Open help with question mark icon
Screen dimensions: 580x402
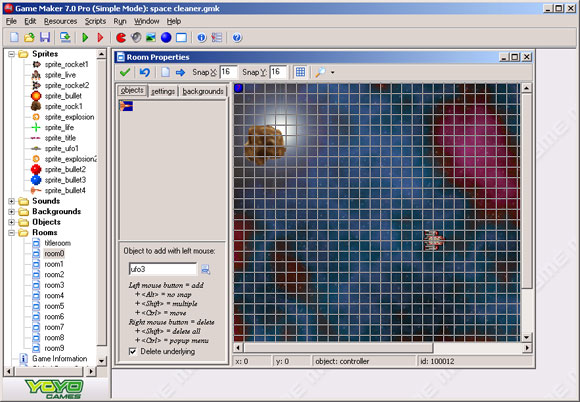(237, 37)
